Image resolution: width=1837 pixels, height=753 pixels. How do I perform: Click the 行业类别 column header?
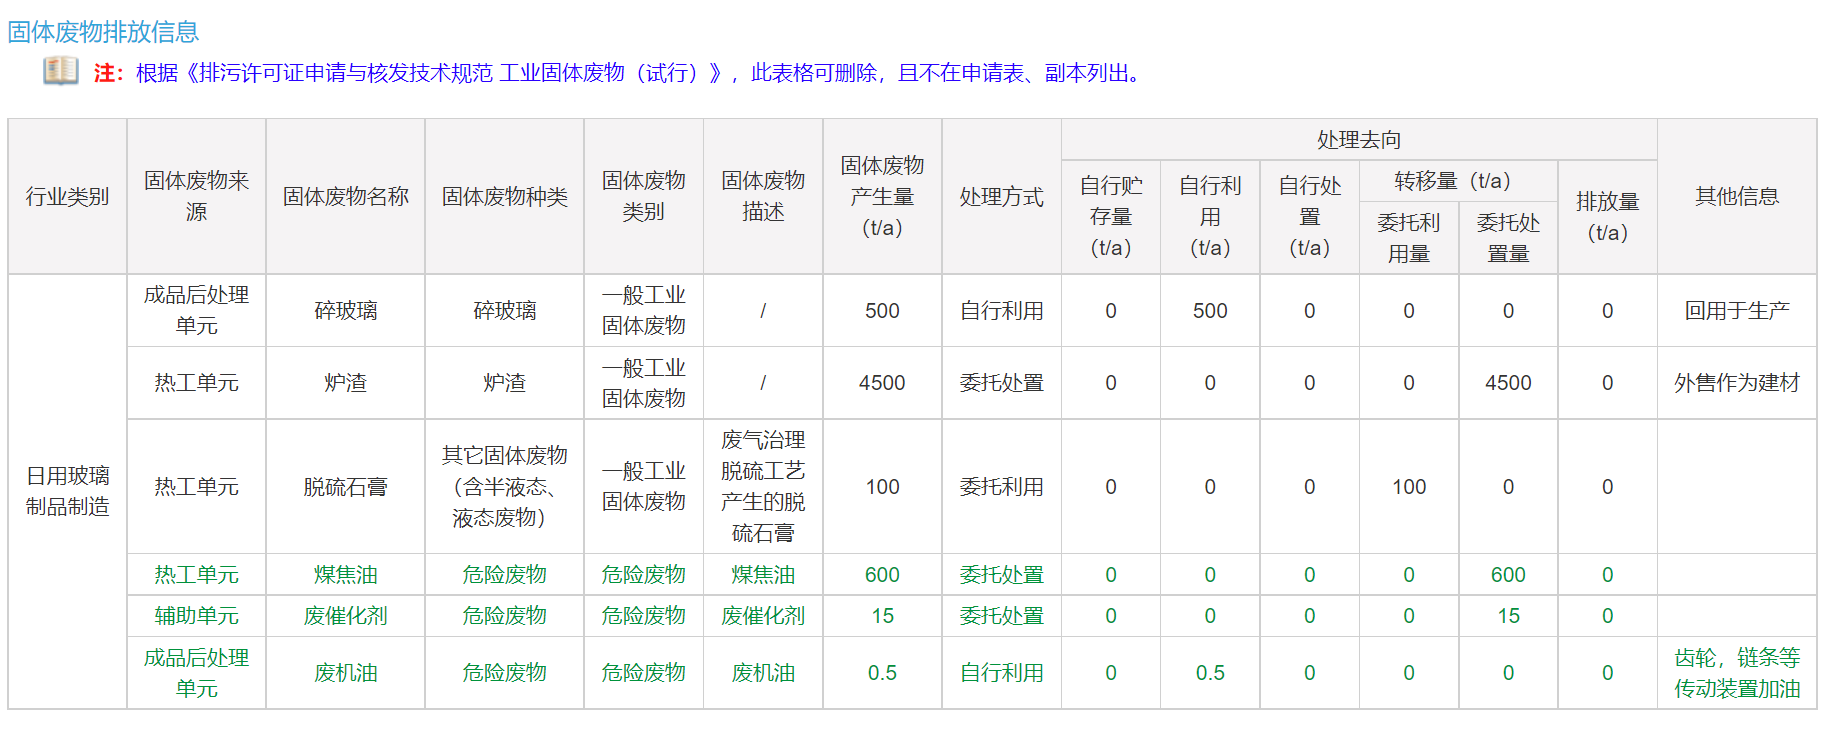(x=67, y=197)
